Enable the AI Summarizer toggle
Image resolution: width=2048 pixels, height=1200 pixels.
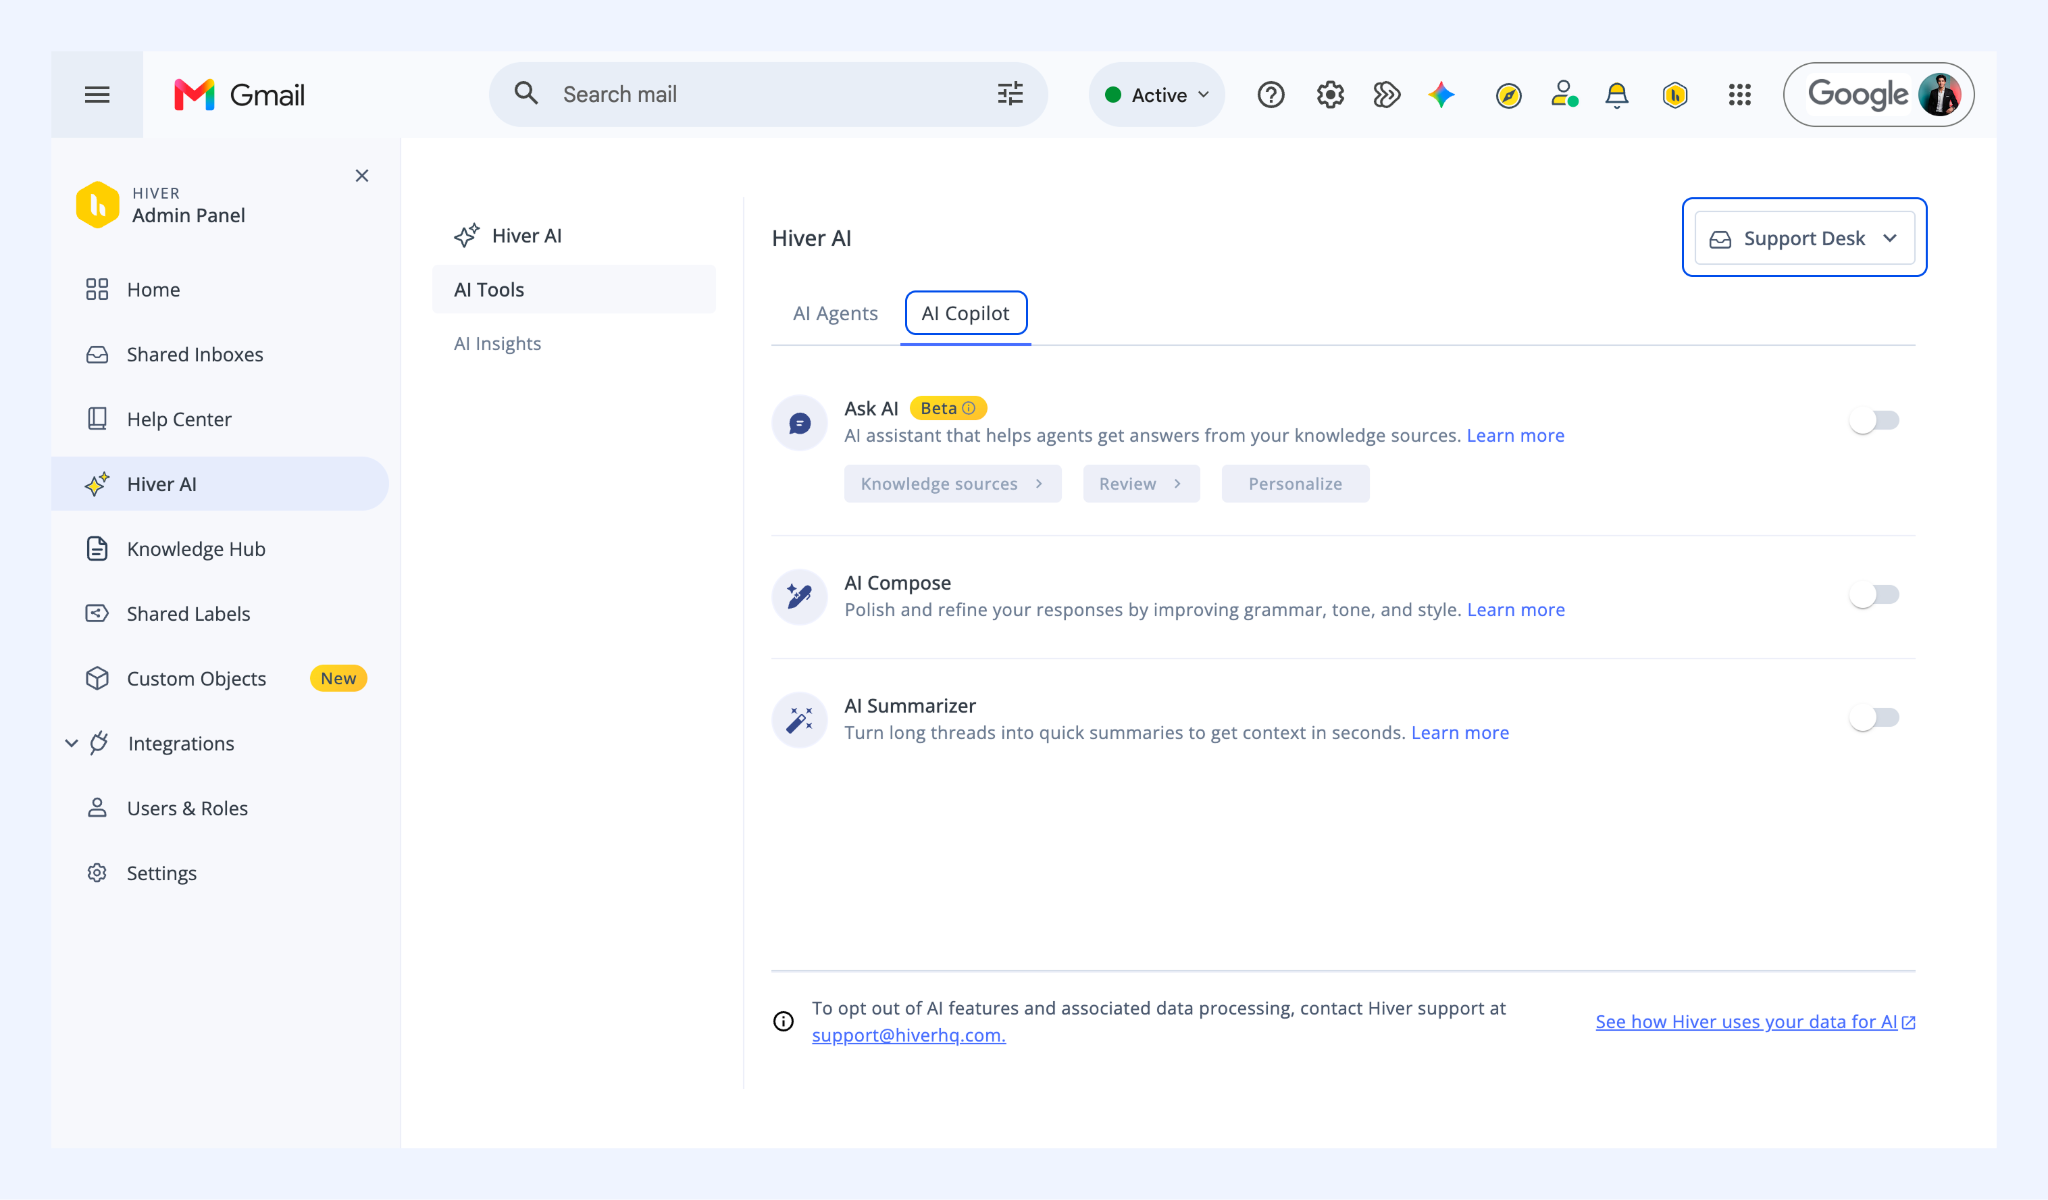click(x=1874, y=718)
